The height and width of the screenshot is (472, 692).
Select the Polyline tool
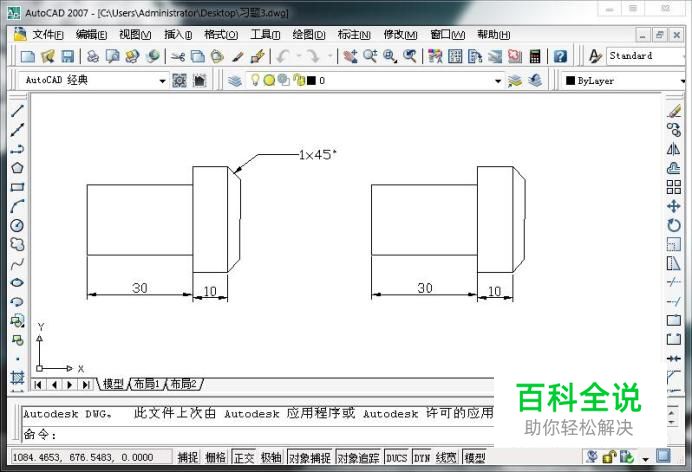coord(17,149)
